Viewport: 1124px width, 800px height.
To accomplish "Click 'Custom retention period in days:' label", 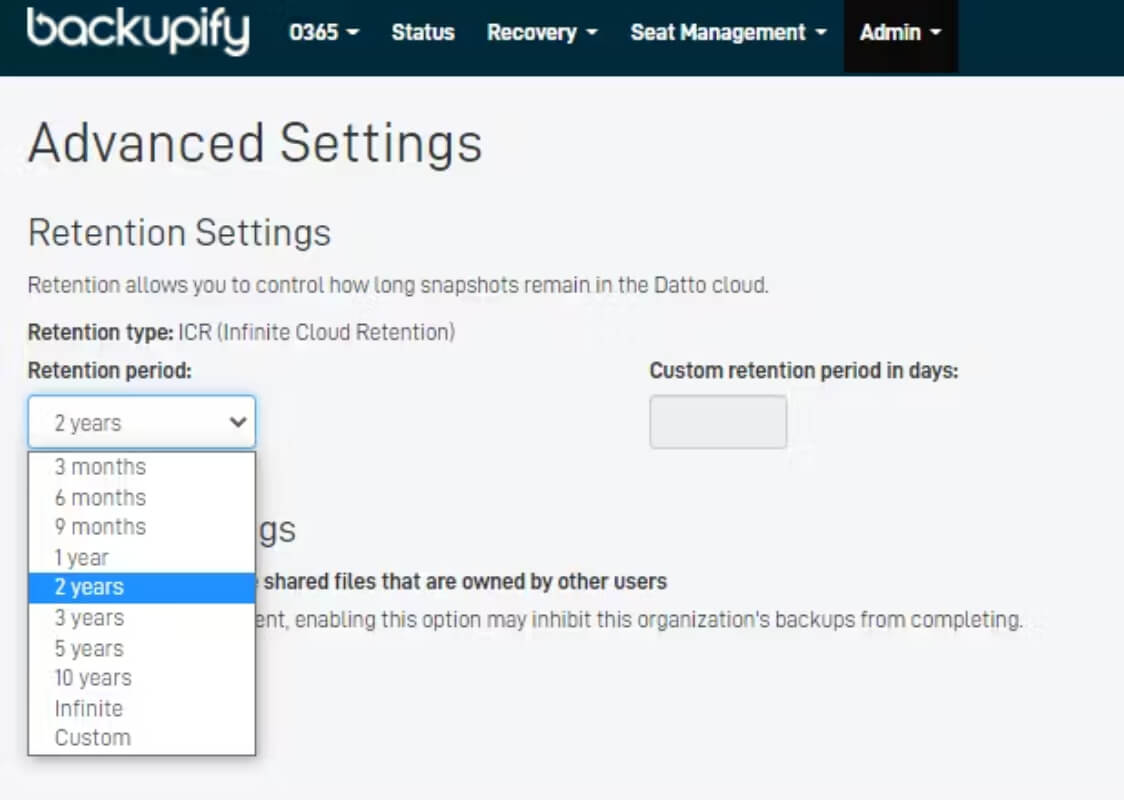I will [x=804, y=371].
